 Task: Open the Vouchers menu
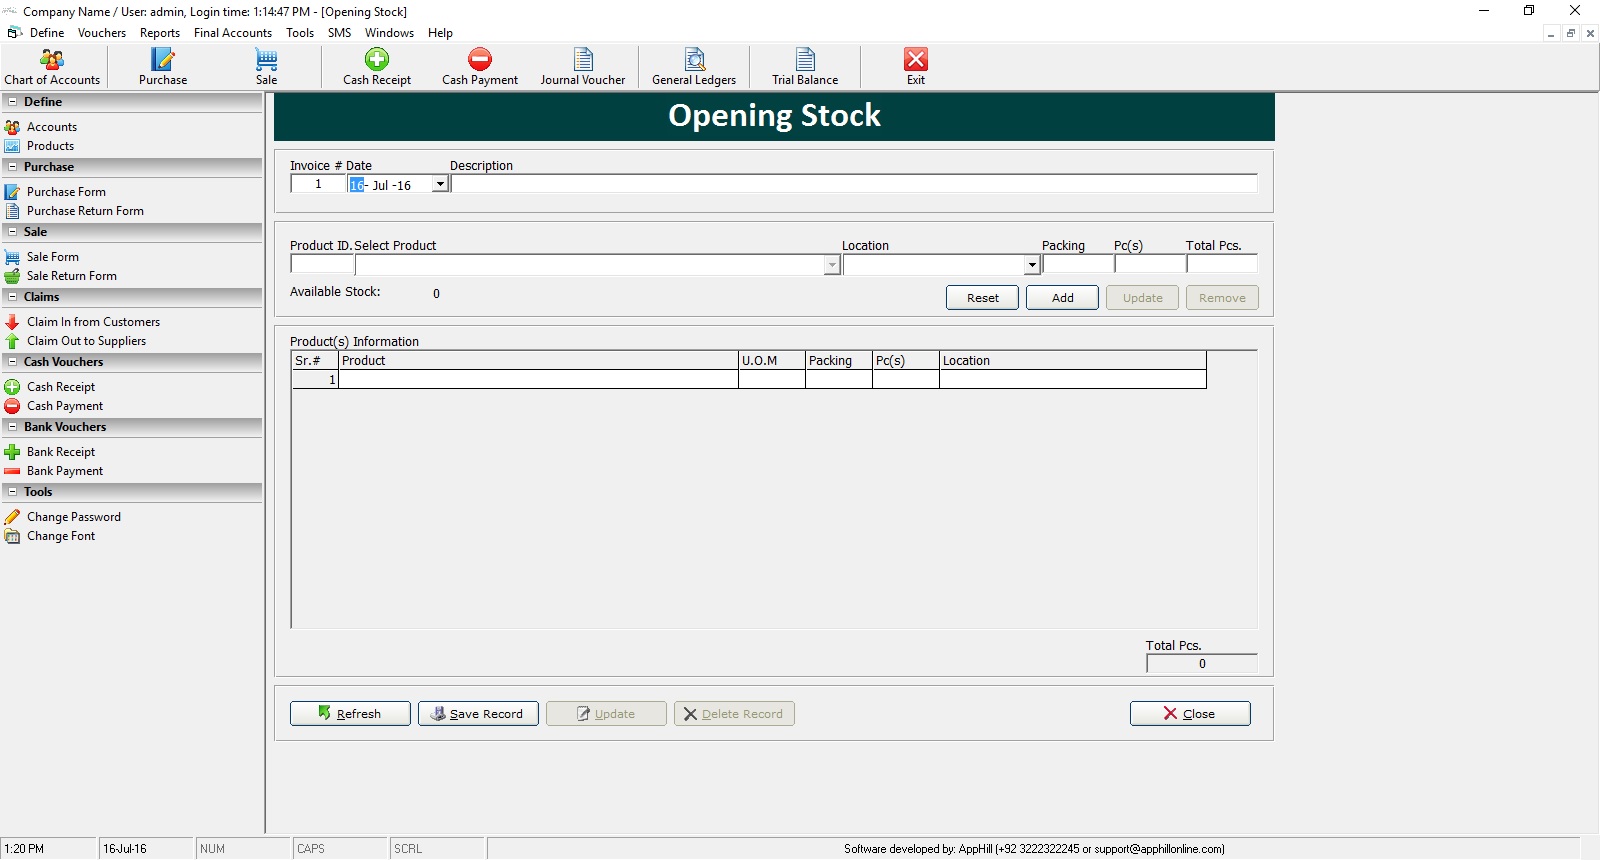(102, 33)
